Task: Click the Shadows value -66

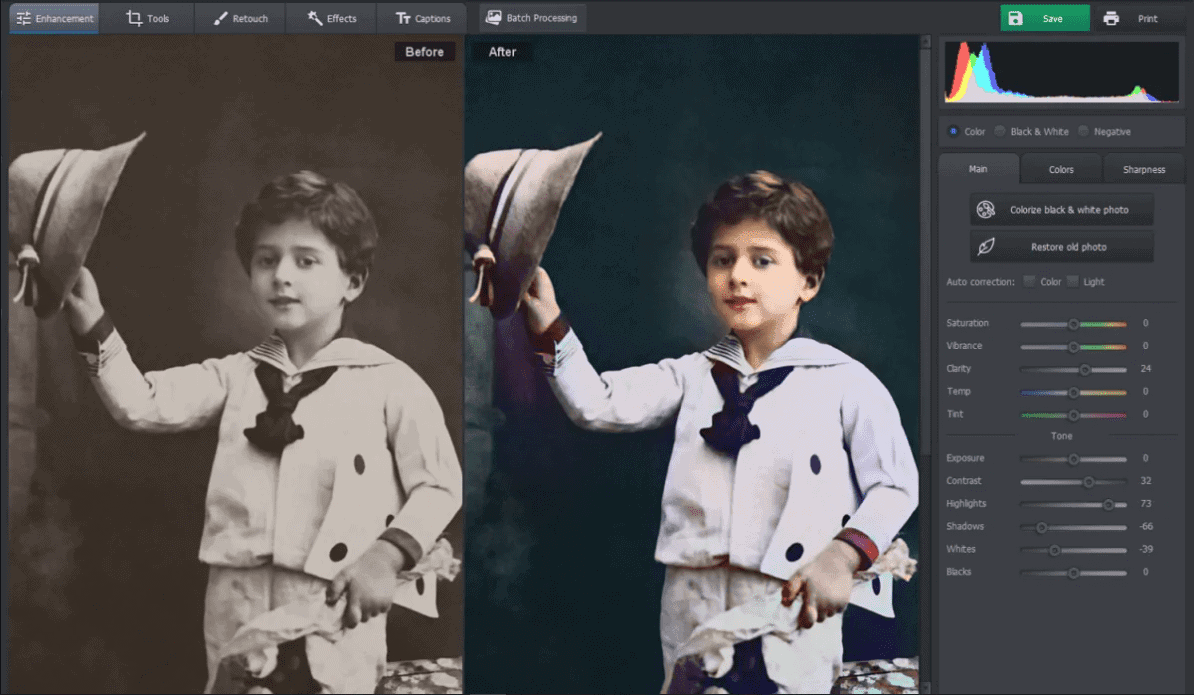Action: click(x=1146, y=526)
